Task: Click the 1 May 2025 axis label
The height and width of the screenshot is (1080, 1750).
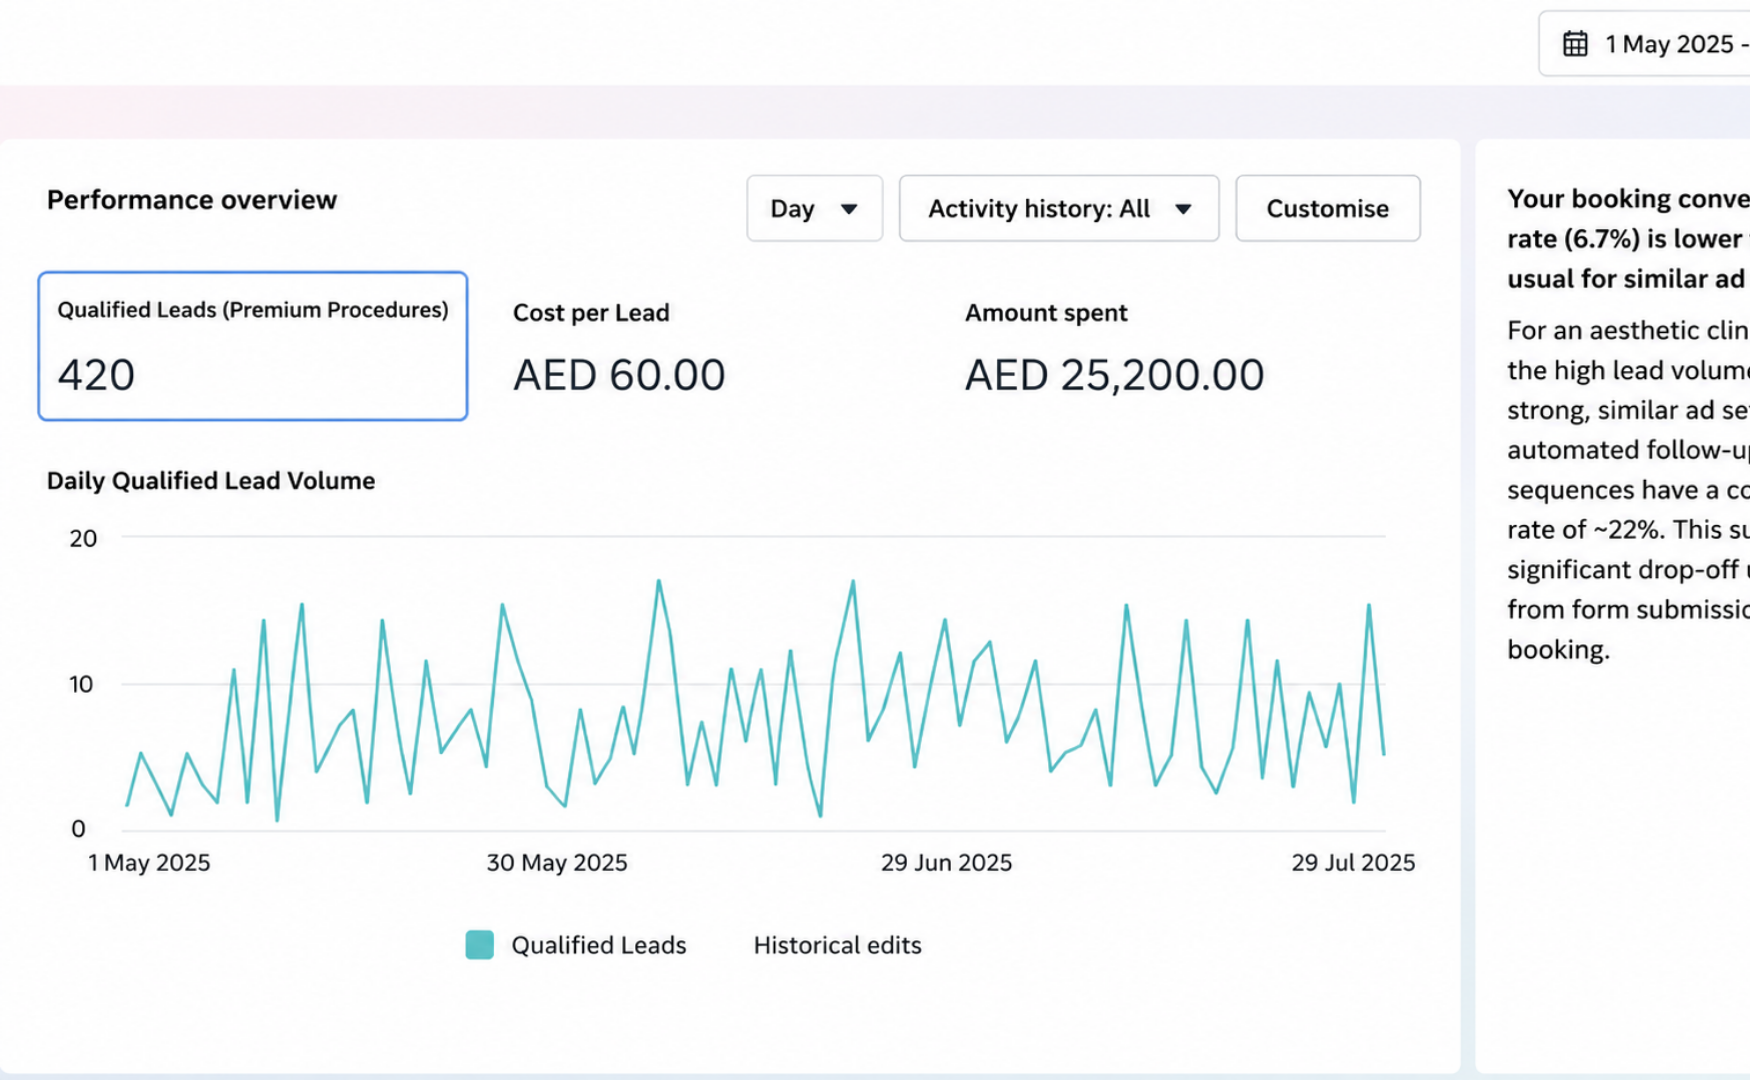Action: tap(149, 863)
